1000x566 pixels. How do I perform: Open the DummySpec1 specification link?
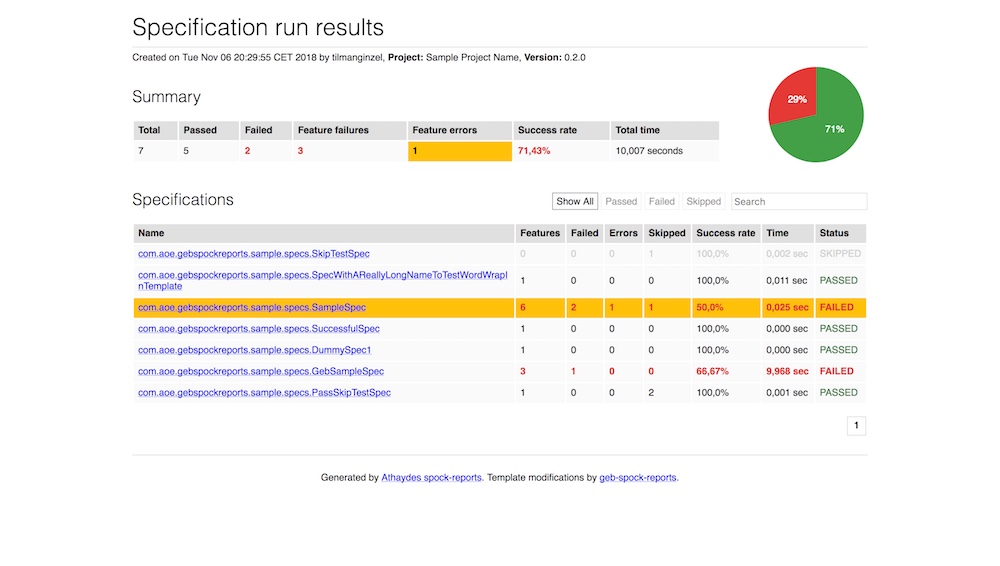click(254, 350)
